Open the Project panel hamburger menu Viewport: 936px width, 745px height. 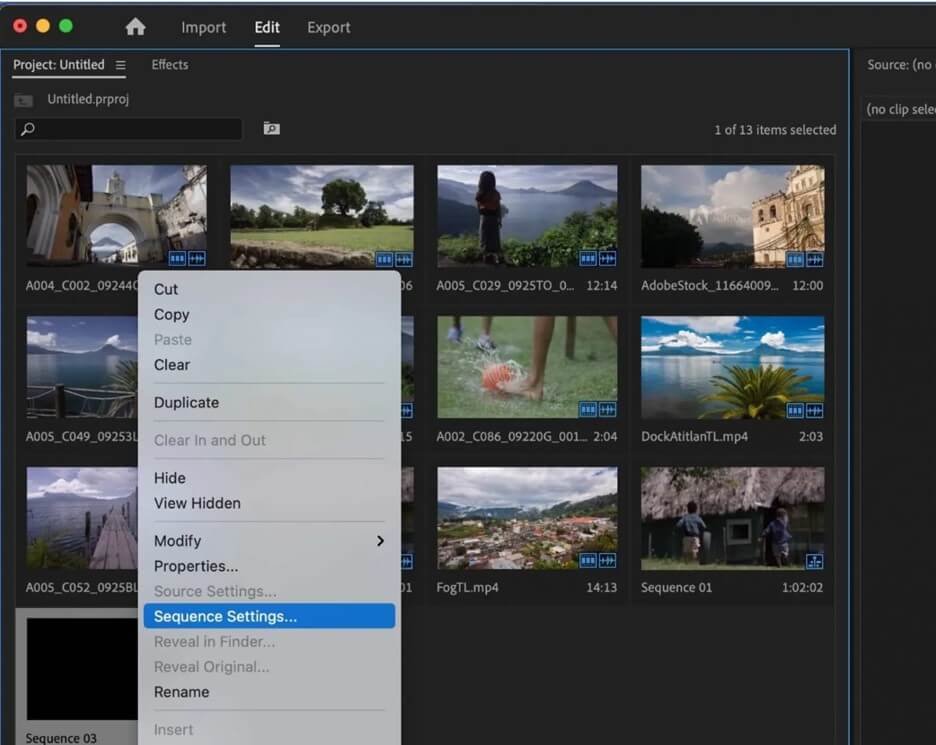(121, 65)
